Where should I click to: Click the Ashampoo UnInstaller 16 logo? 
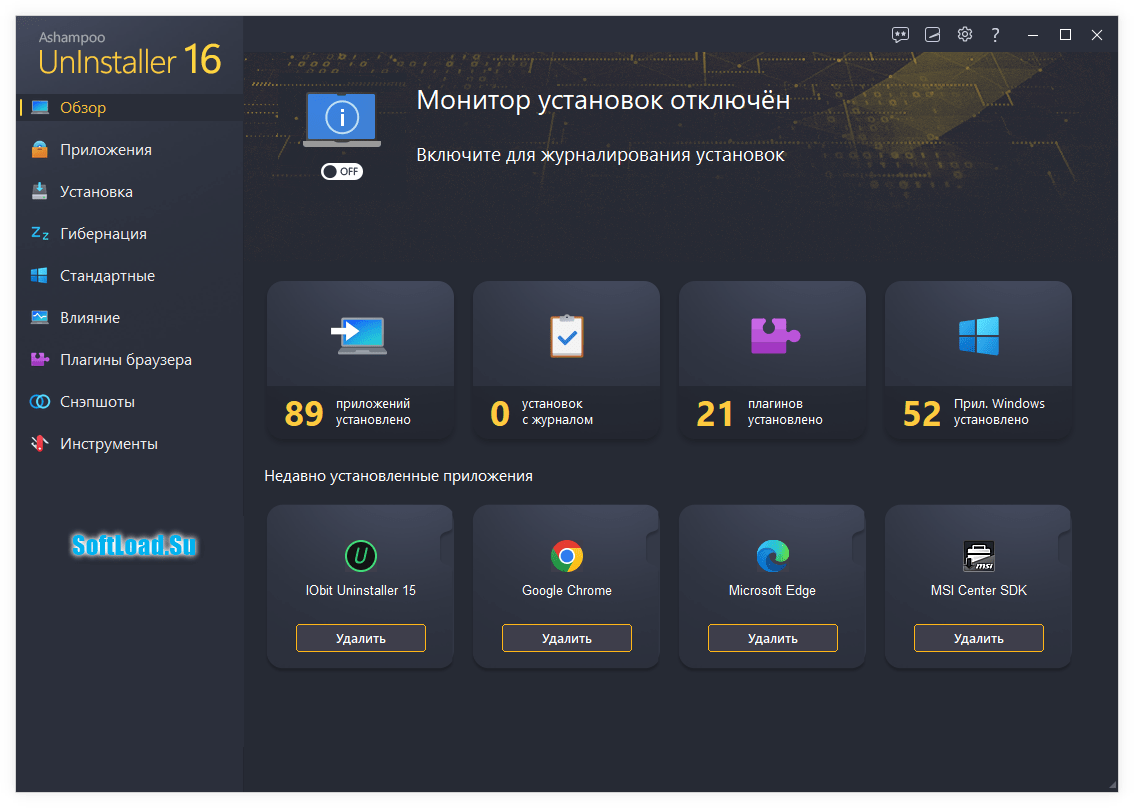(129, 54)
